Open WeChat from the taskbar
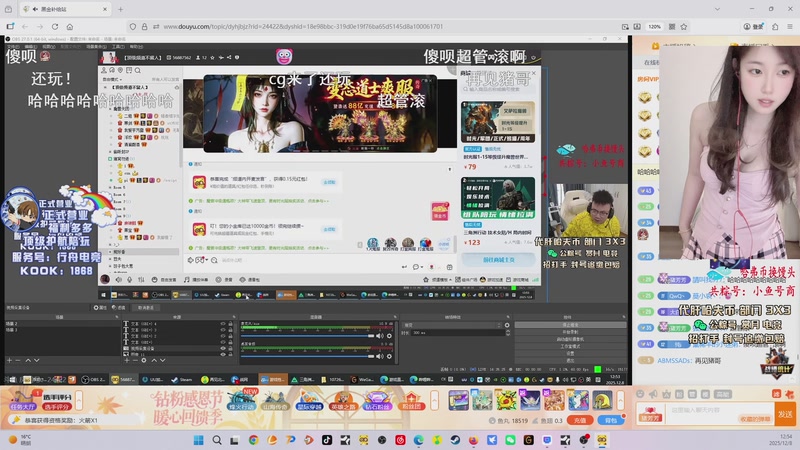This screenshot has height=450, width=800. click(510, 440)
